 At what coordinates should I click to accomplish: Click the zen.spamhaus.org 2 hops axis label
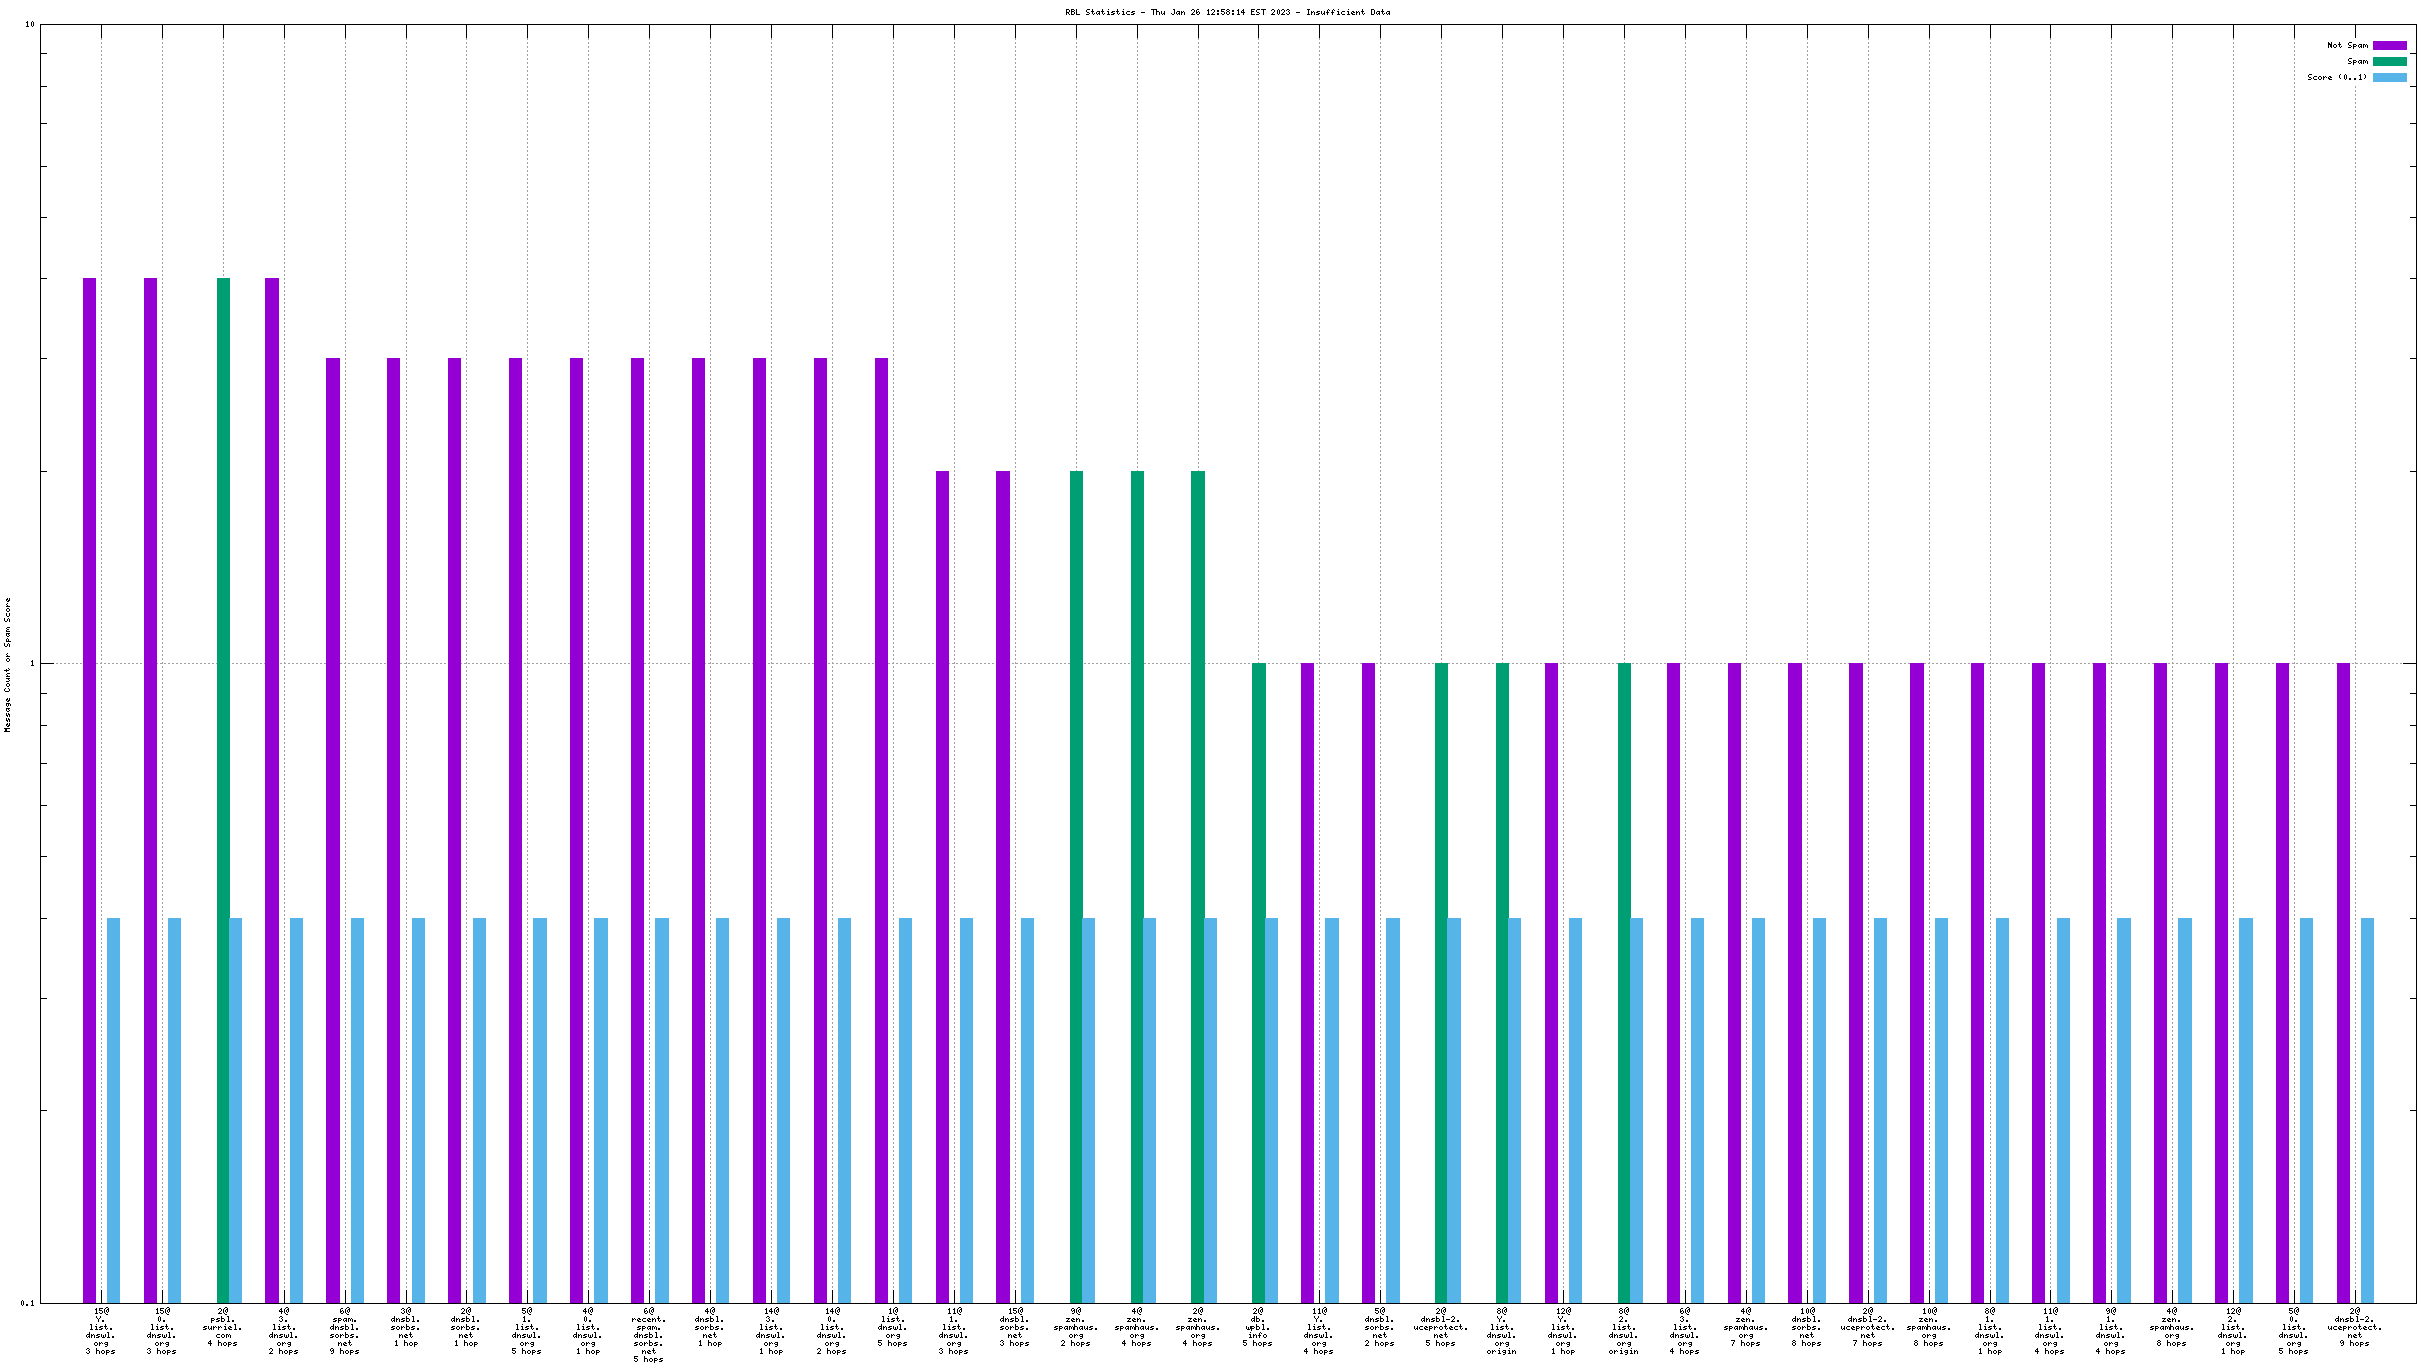coord(1075,1327)
